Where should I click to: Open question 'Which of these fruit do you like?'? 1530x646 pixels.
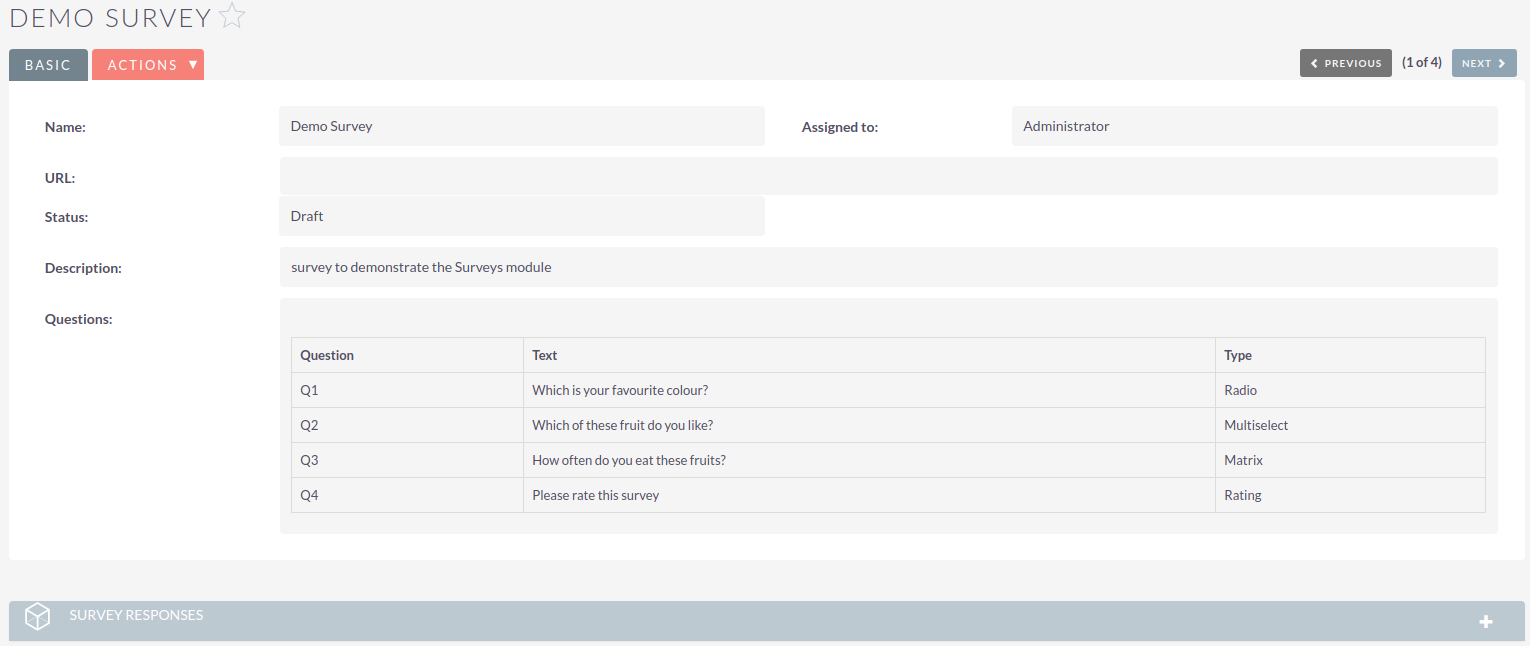point(622,424)
